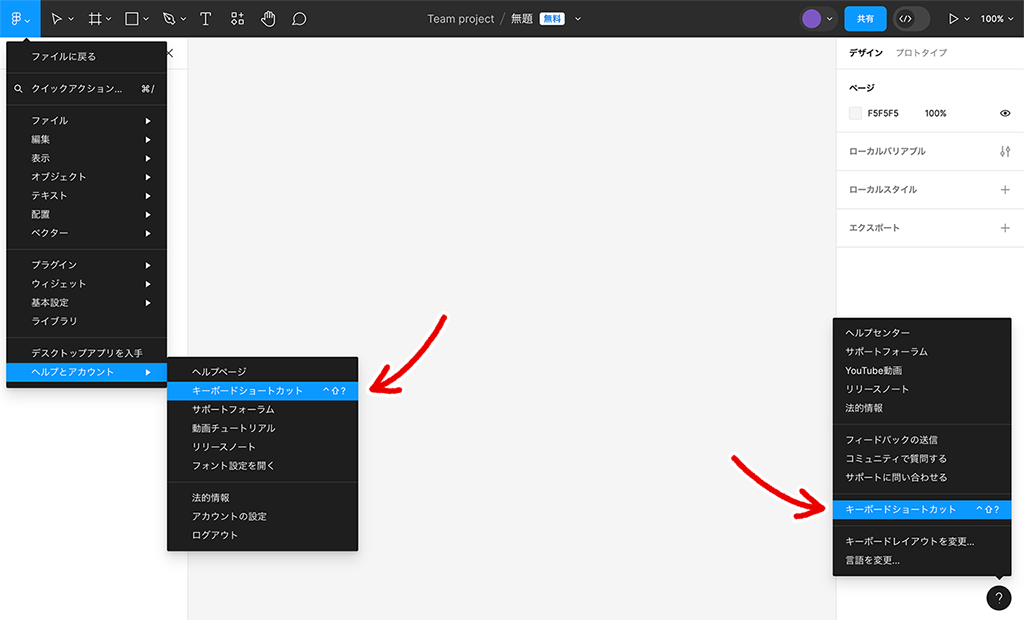The width and height of the screenshot is (1024, 620).
Task: Select the Move tool arrow icon
Action: (x=57, y=19)
